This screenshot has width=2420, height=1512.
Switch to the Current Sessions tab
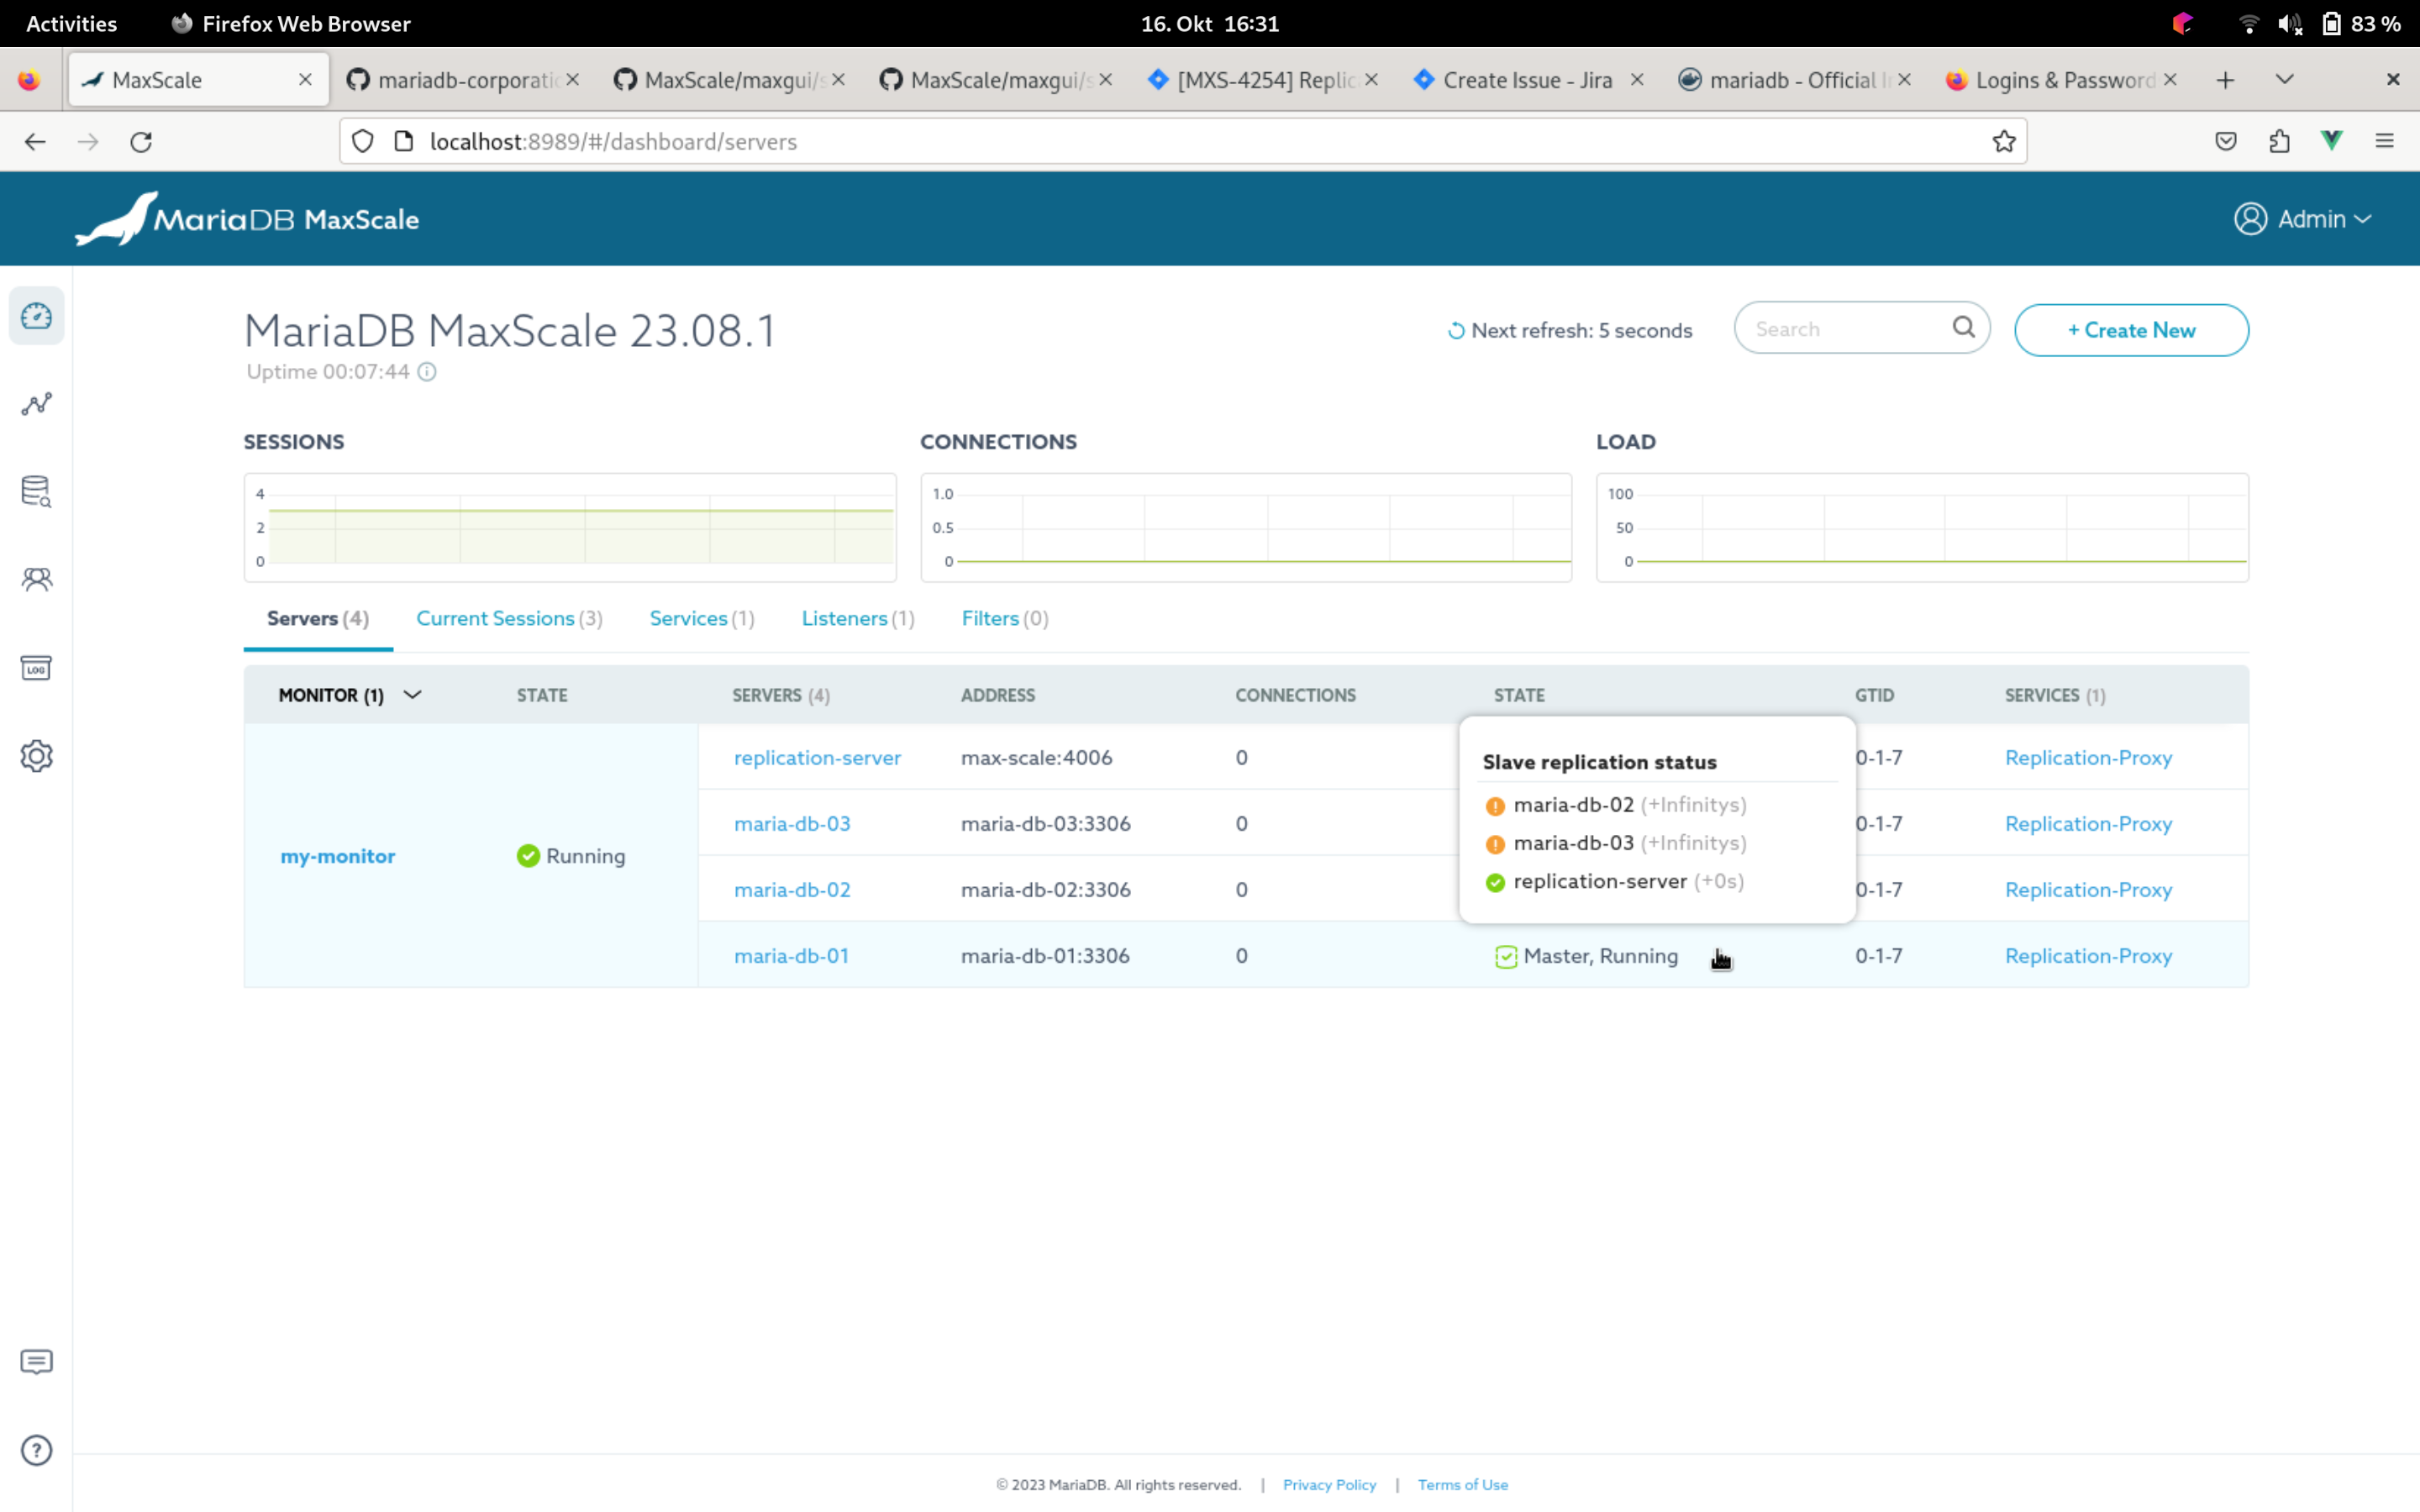click(x=508, y=618)
